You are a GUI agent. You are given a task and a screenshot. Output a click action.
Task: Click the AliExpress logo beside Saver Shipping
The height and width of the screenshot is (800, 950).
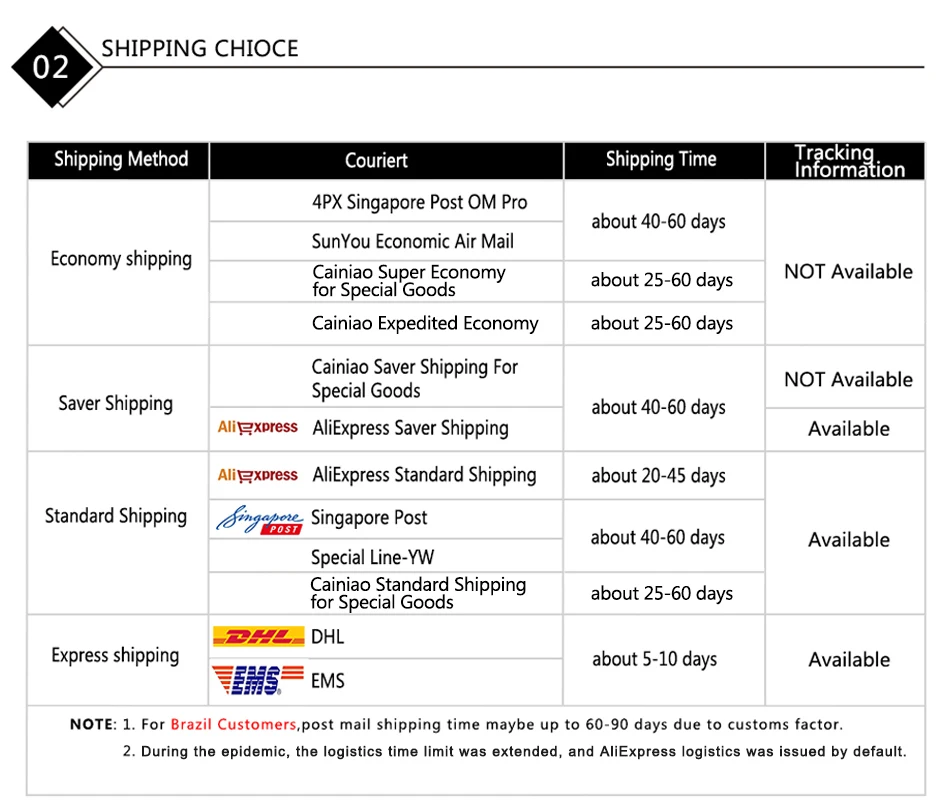(257, 427)
